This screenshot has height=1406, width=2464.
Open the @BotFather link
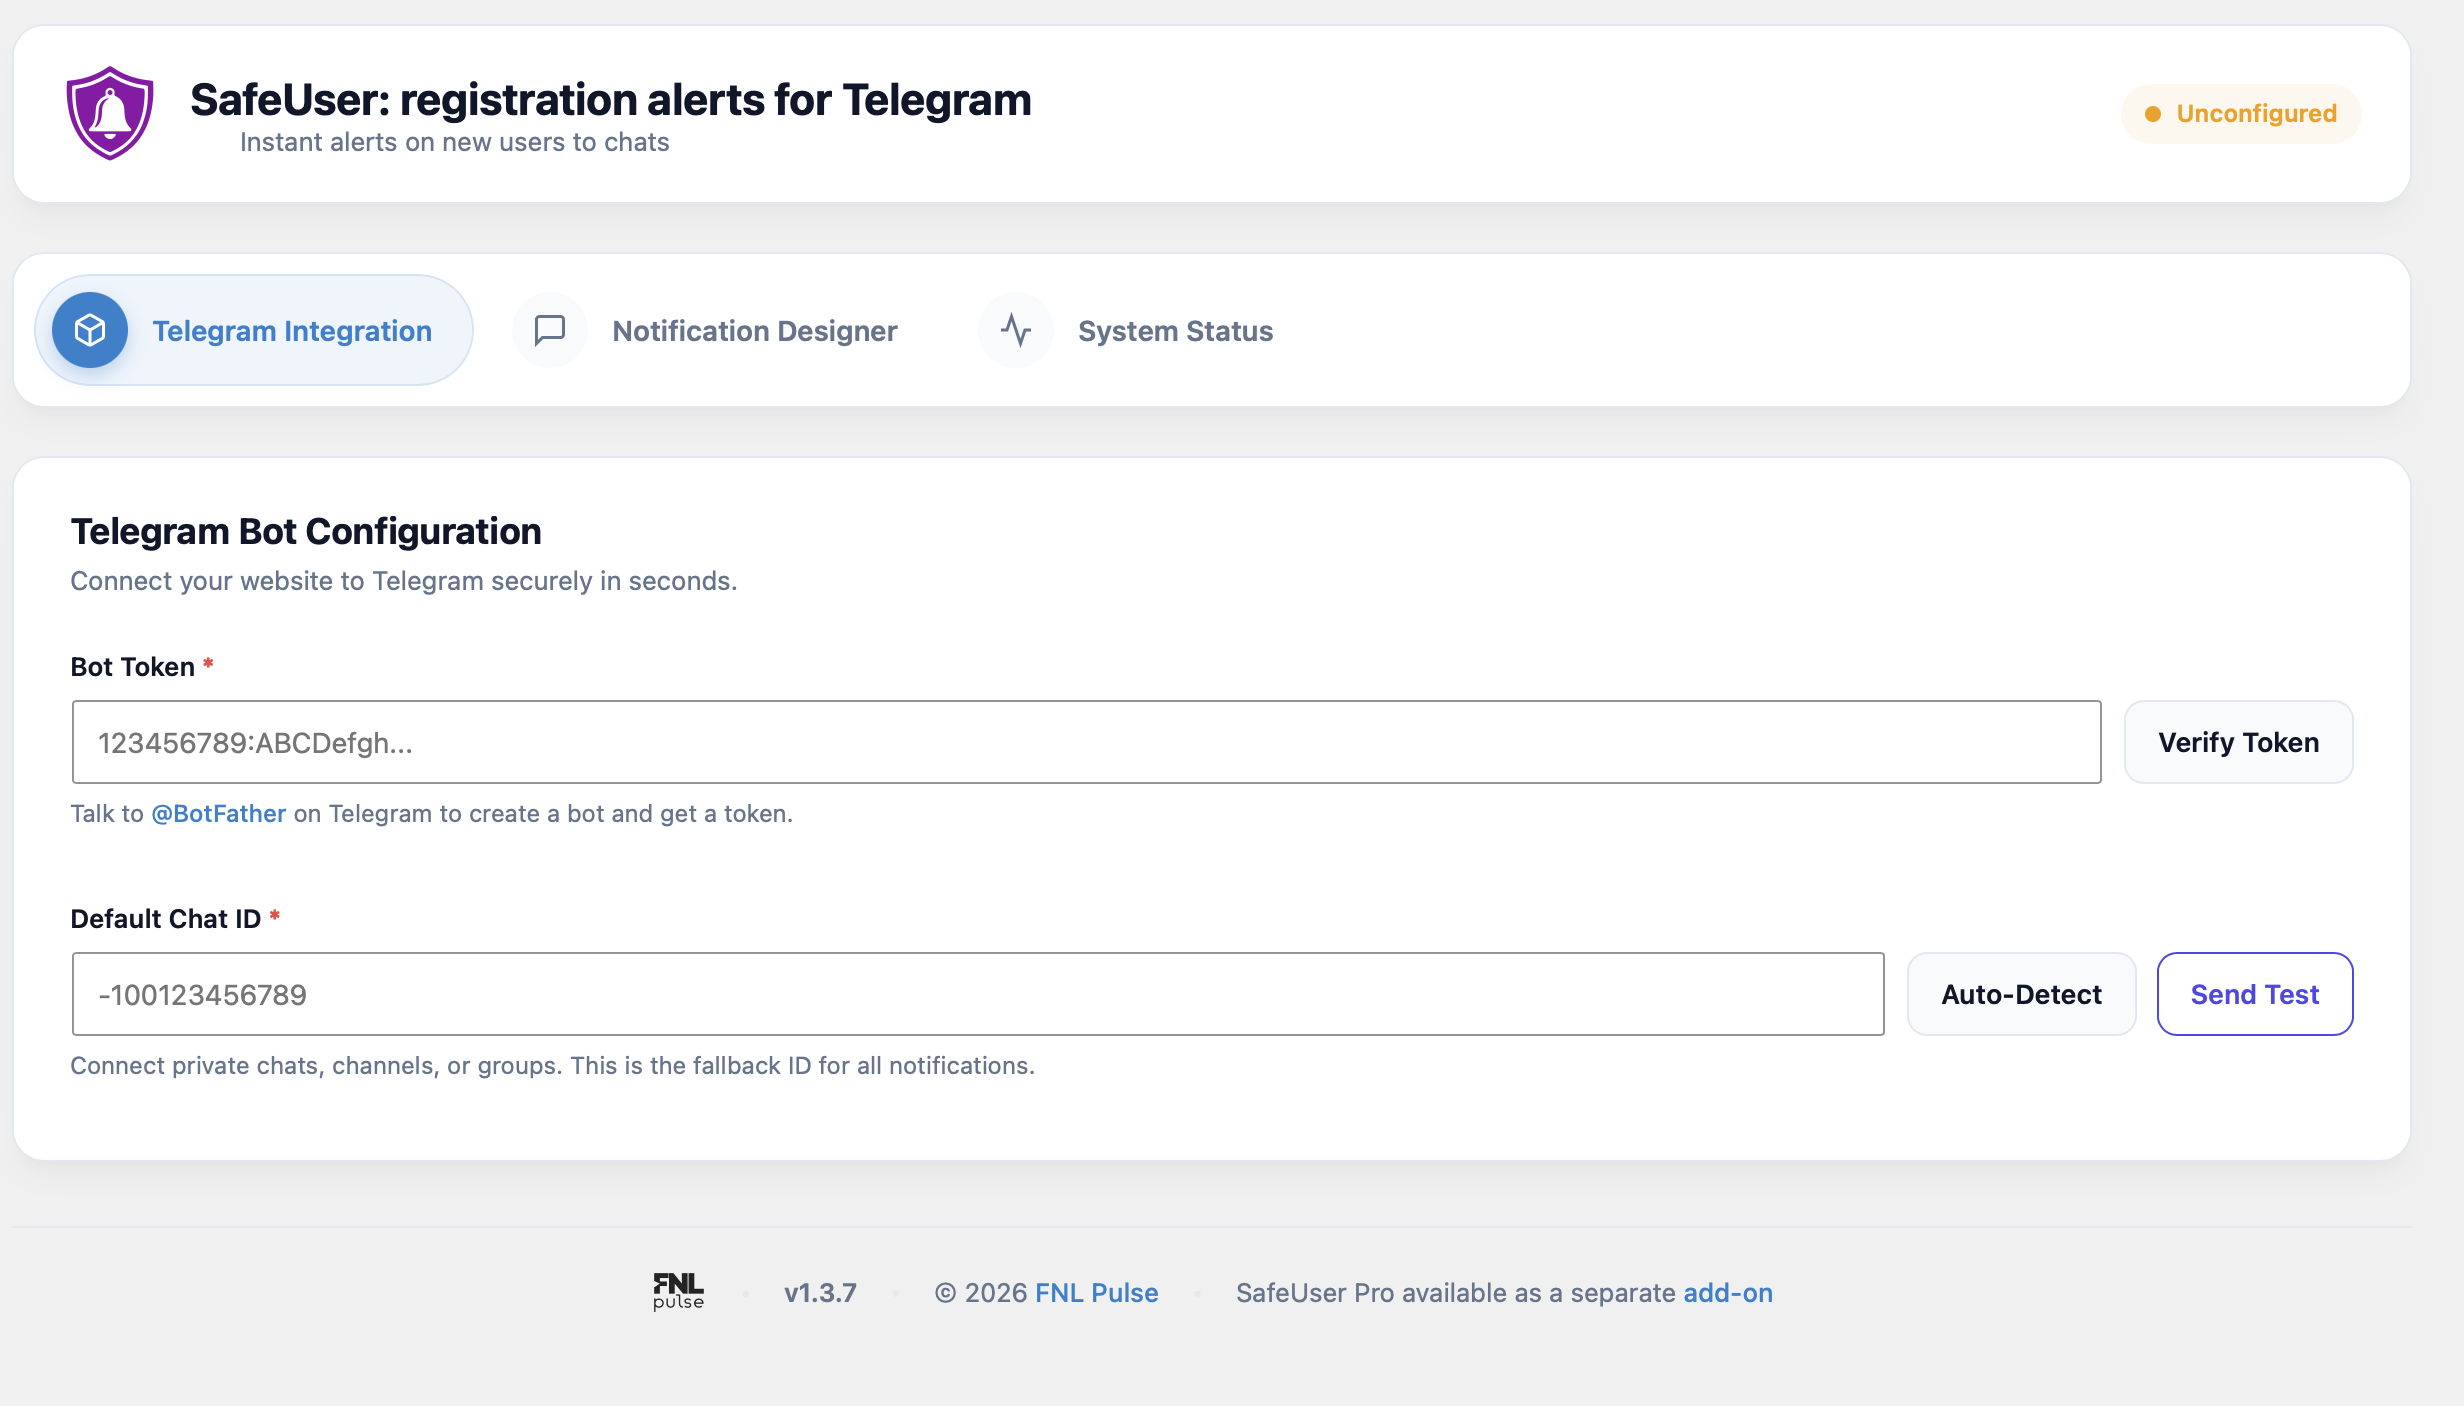point(219,813)
